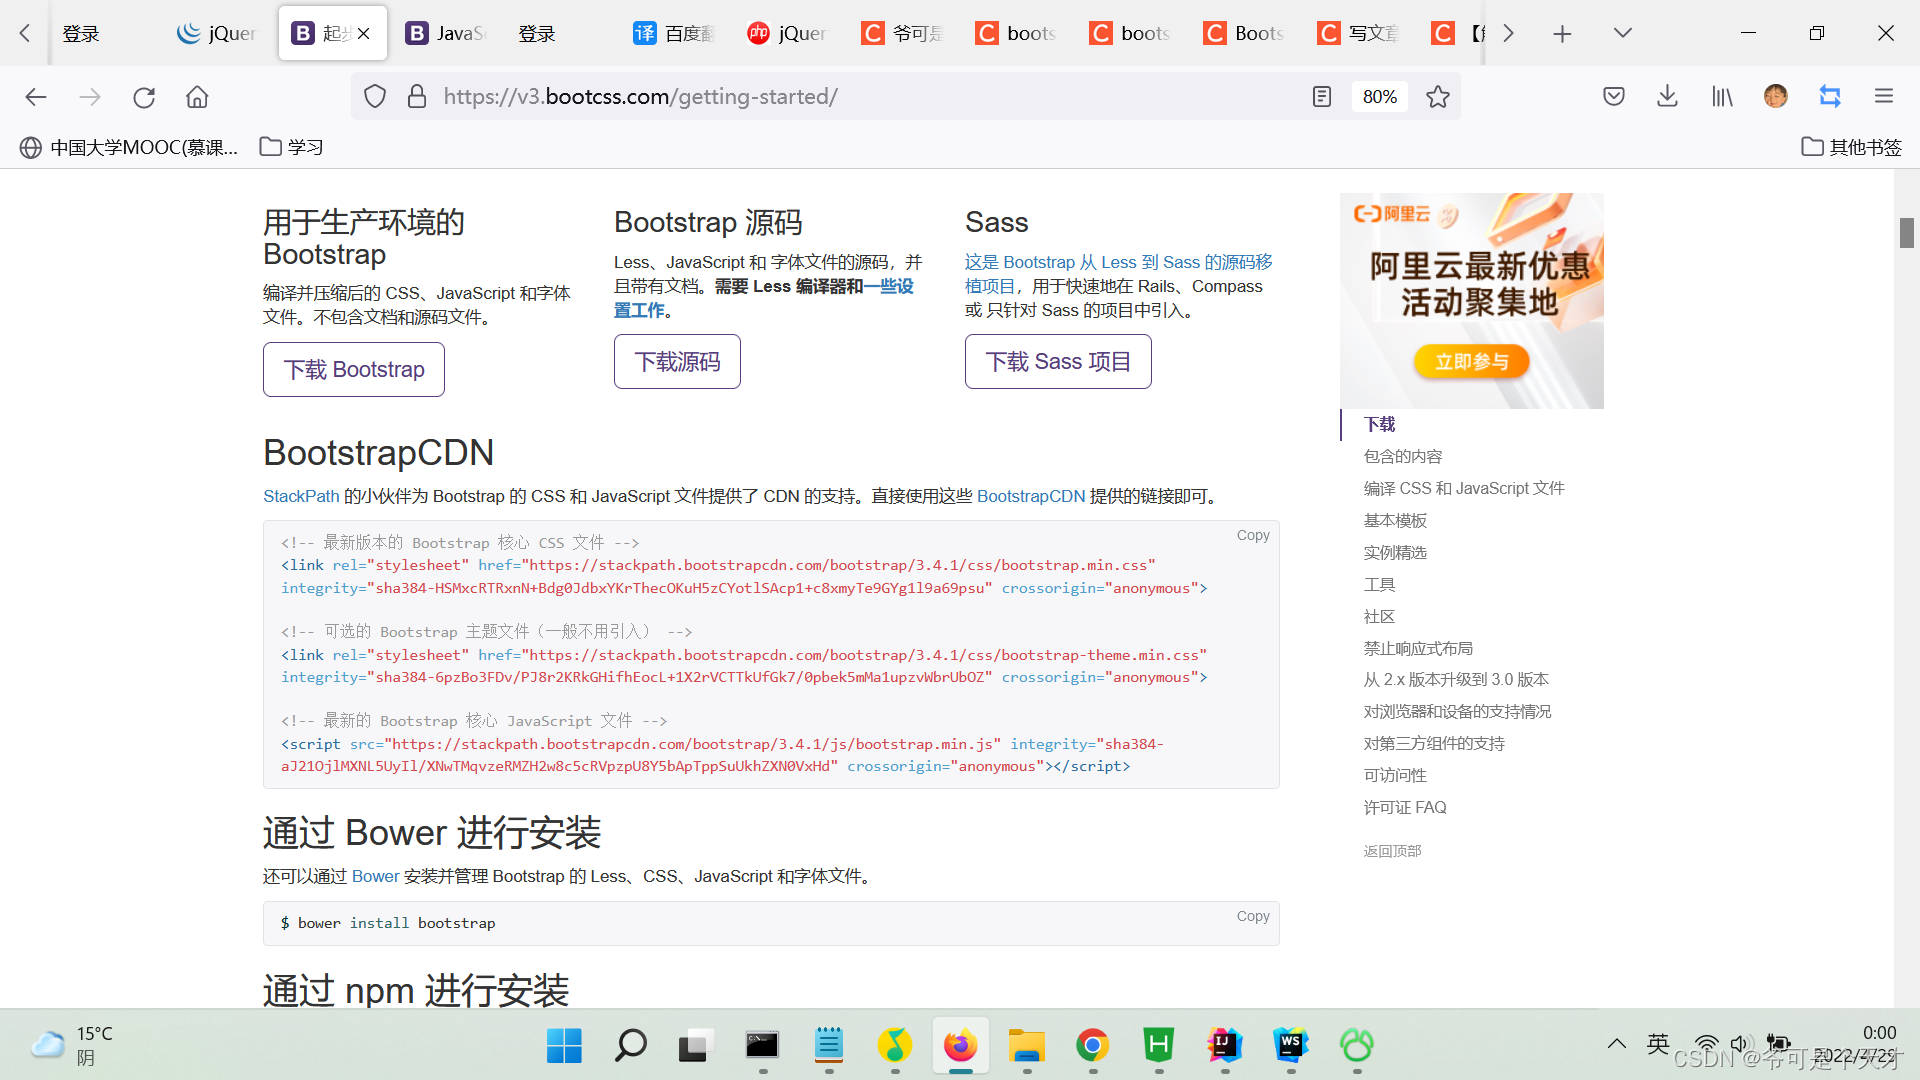
Task: Click the home icon in the toolbar
Action: pos(197,97)
